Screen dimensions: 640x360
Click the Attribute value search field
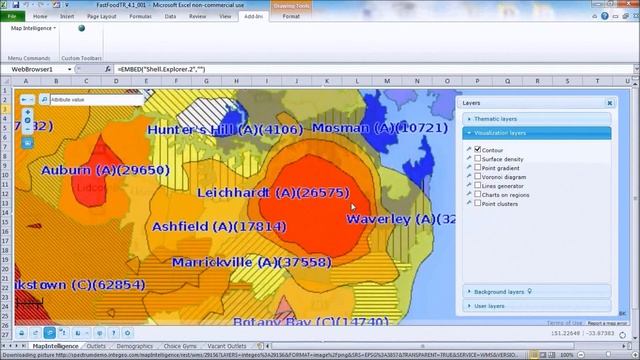[x=96, y=100]
